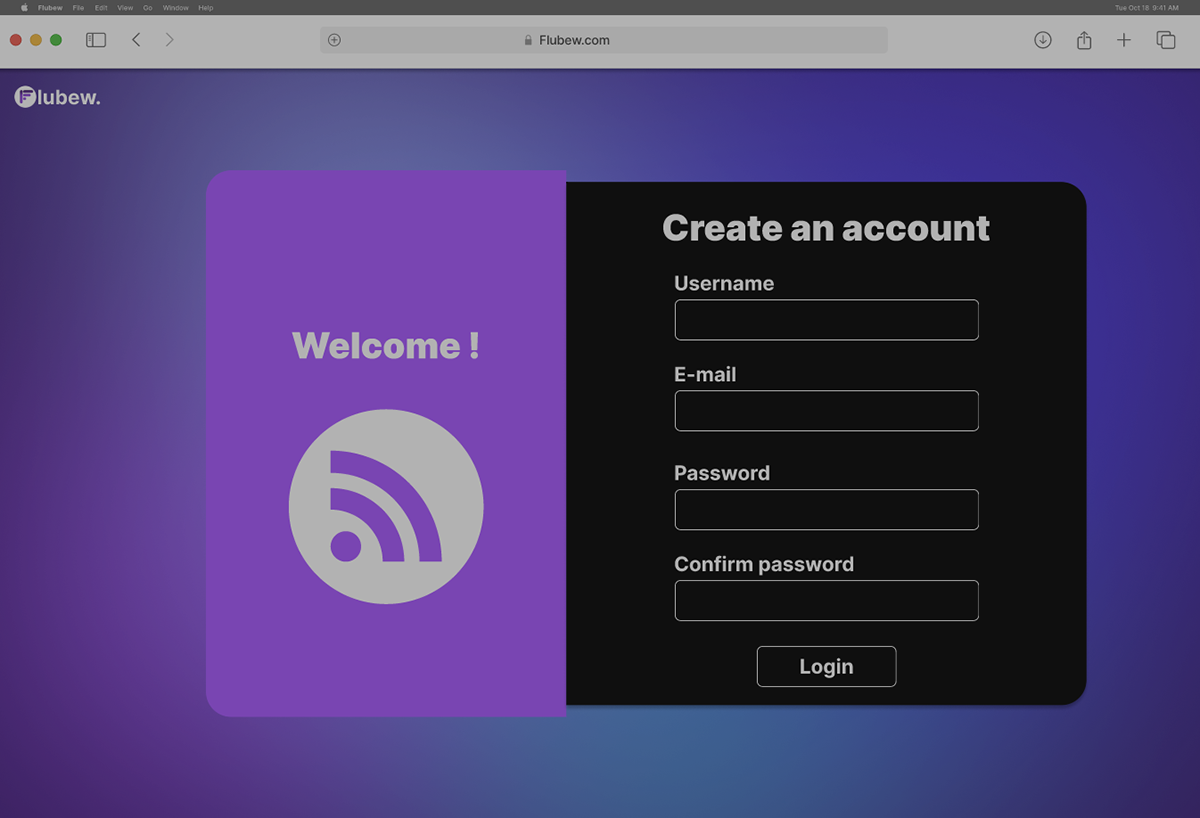Image resolution: width=1200 pixels, height=818 pixels.
Task: Go forward with the right arrow
Action: pyautogui.click(x=169, y=40)
